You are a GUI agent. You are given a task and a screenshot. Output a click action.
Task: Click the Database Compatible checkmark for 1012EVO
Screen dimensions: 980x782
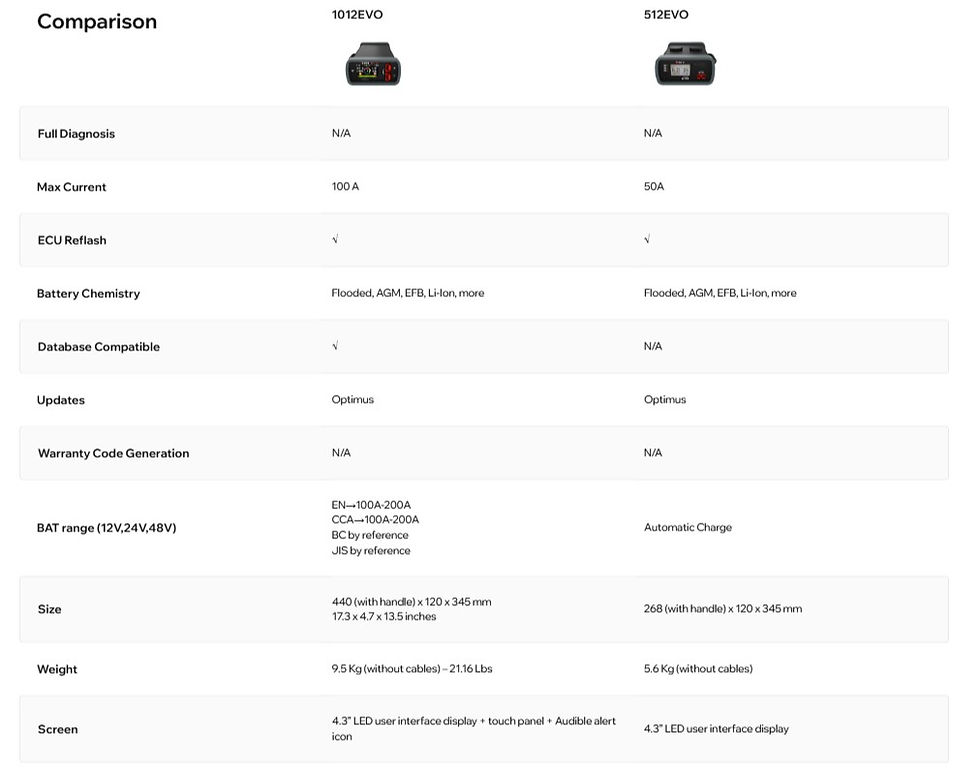tap(335, 346)
